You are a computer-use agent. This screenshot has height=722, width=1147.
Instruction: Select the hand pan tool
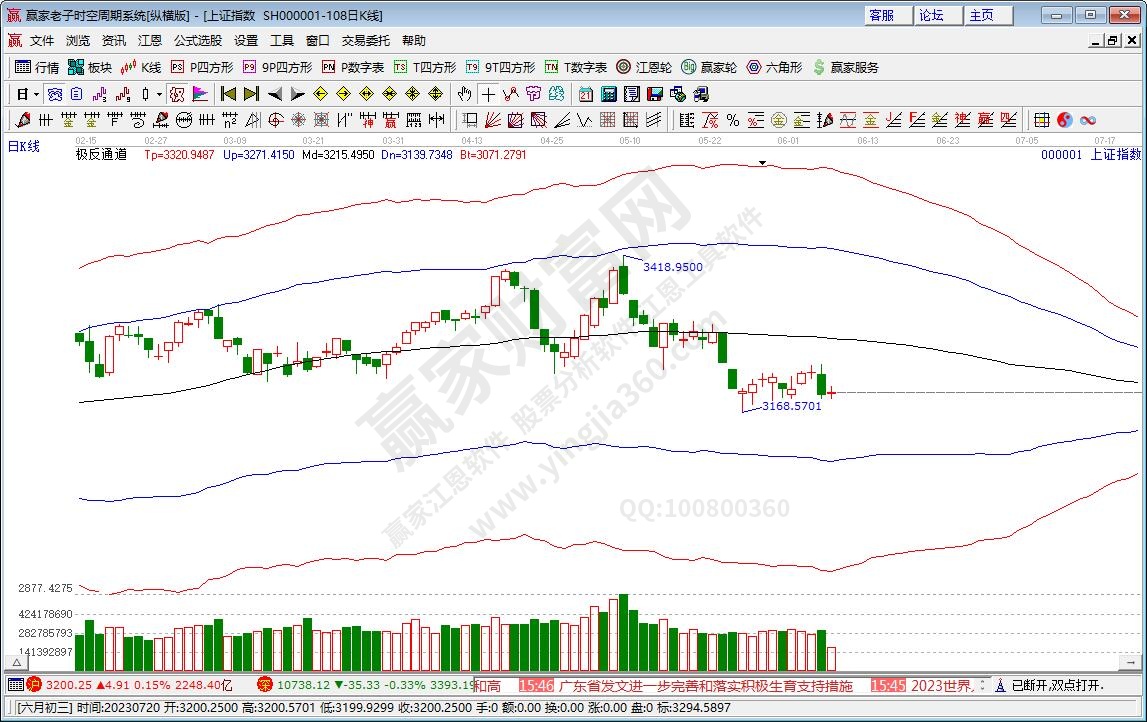[464, 94]
